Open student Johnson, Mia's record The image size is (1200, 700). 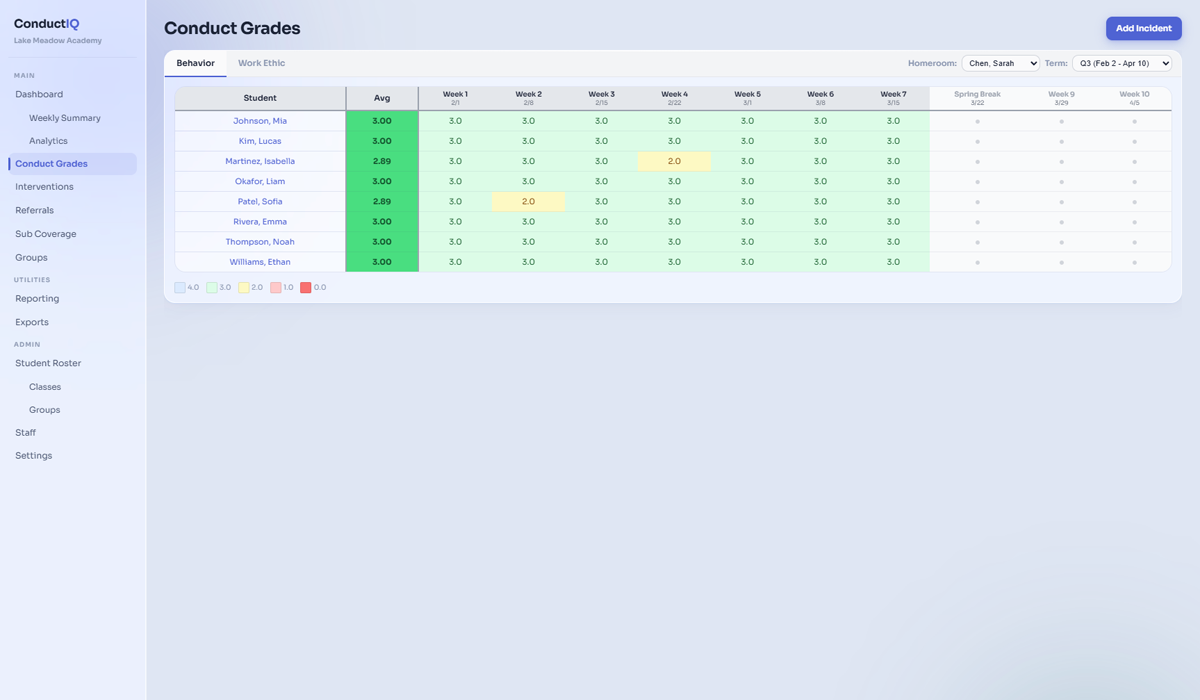(x=260, y=120)
